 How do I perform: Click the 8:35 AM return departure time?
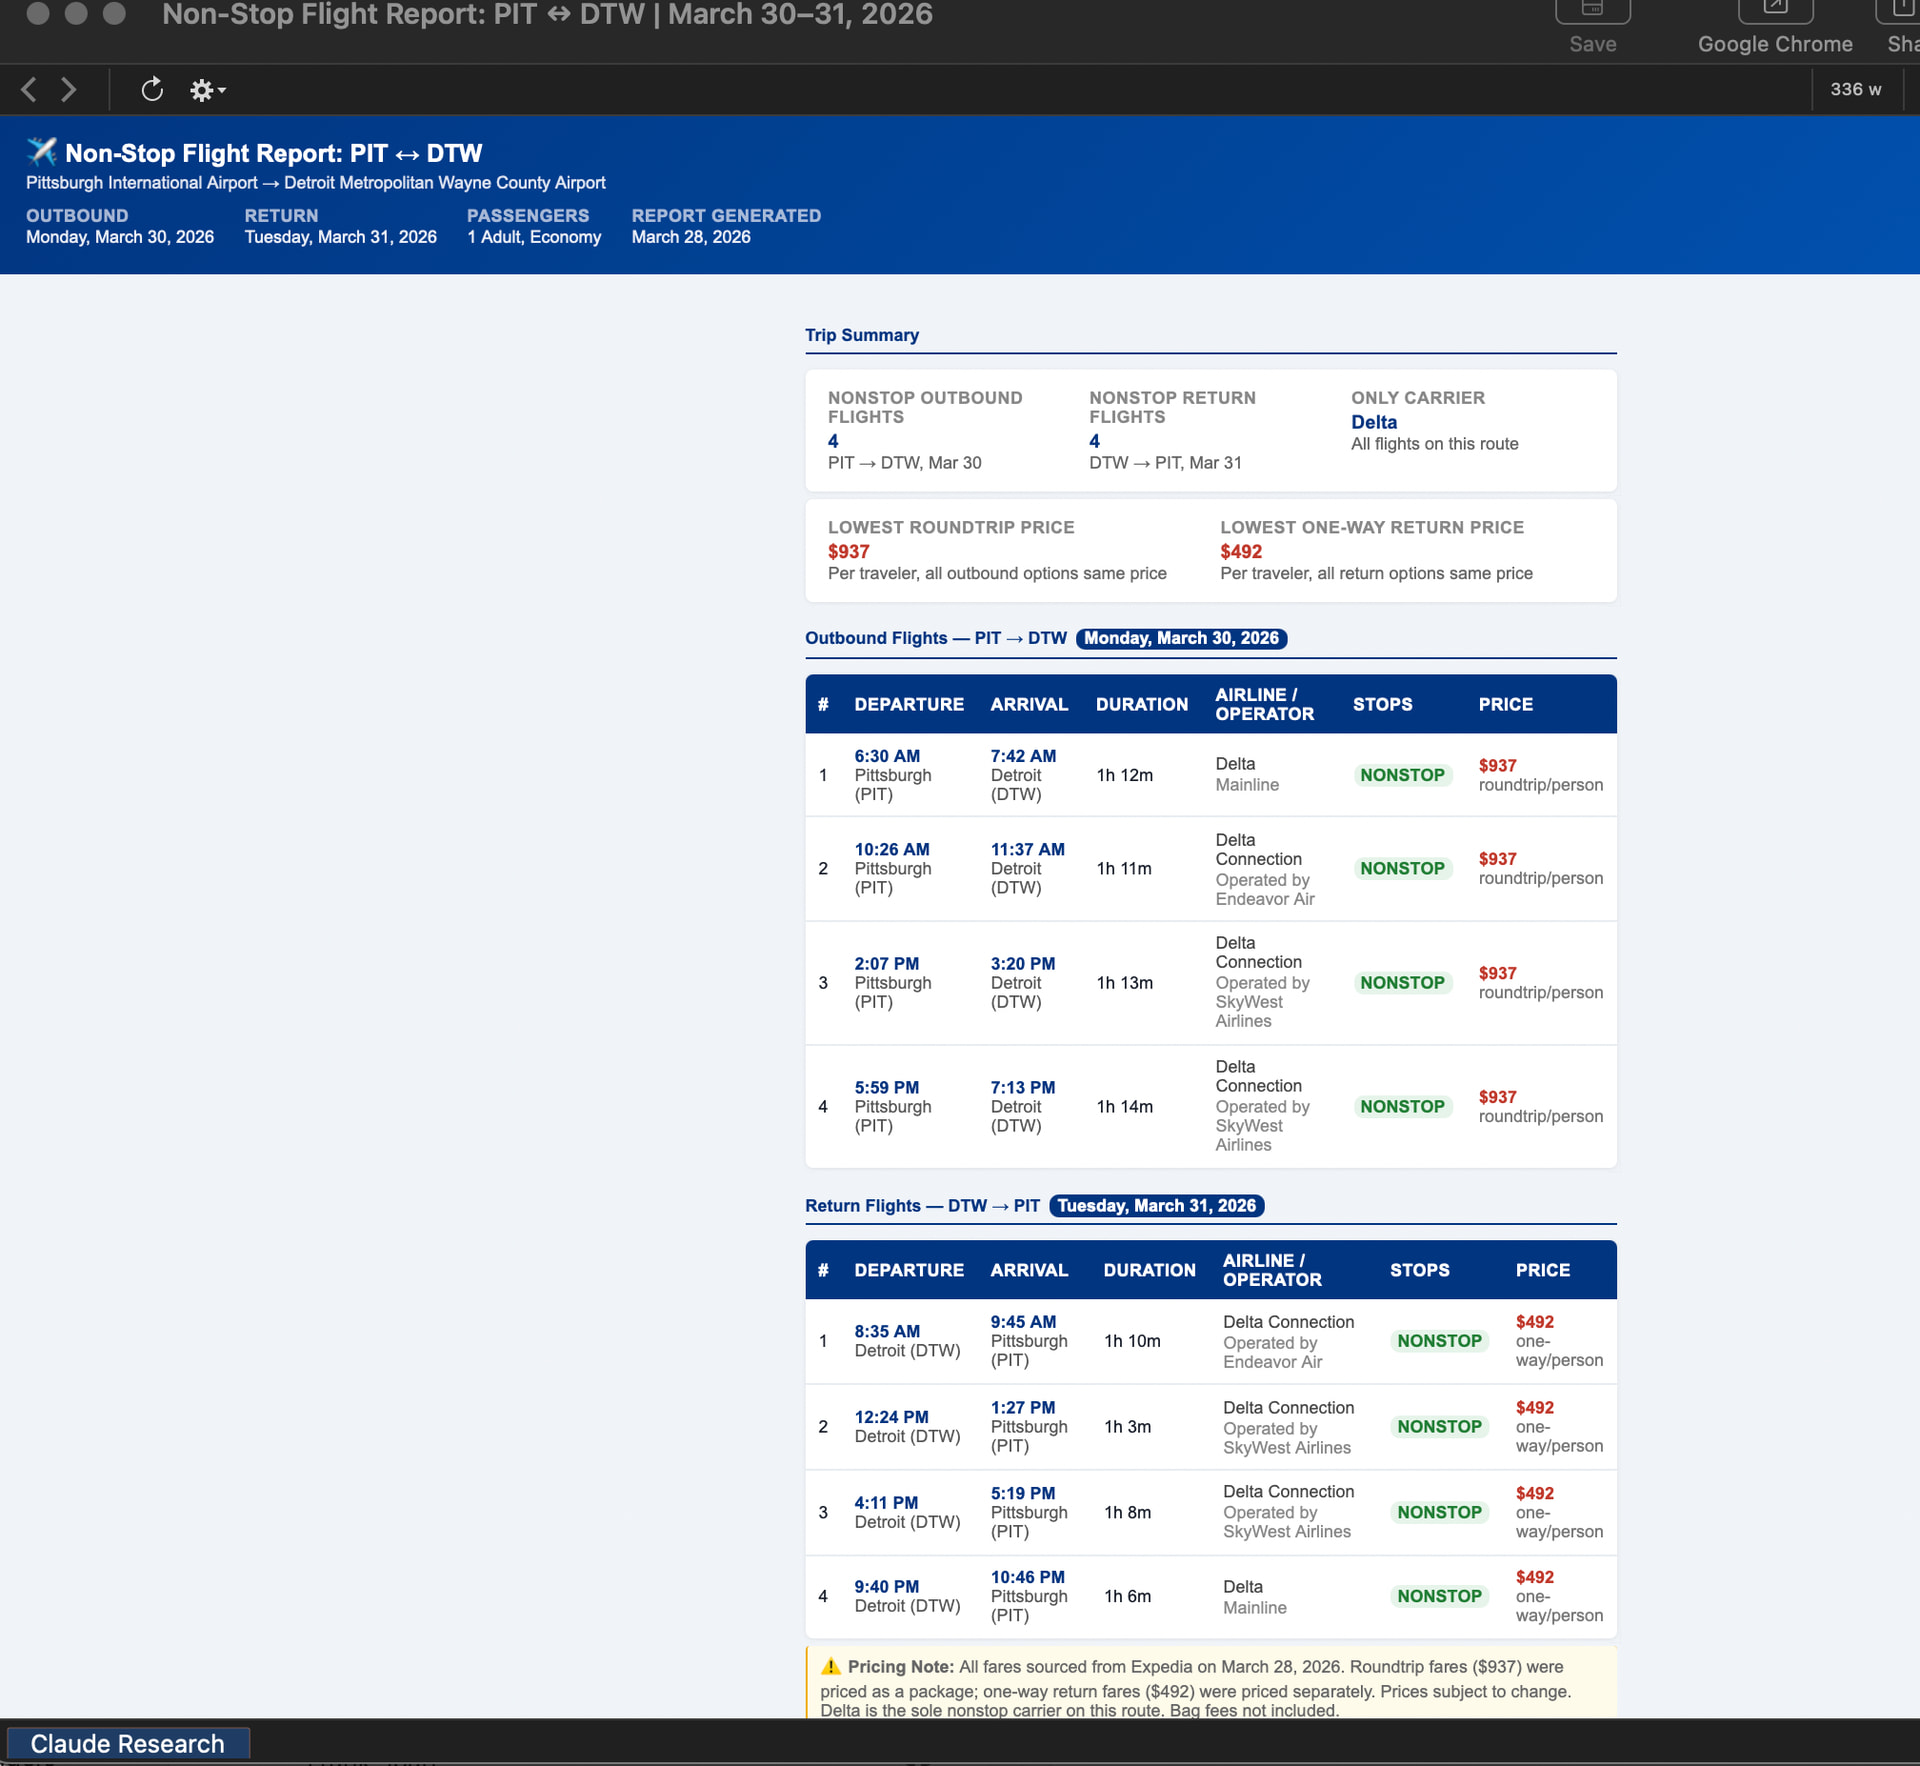tap(886, 1331)
